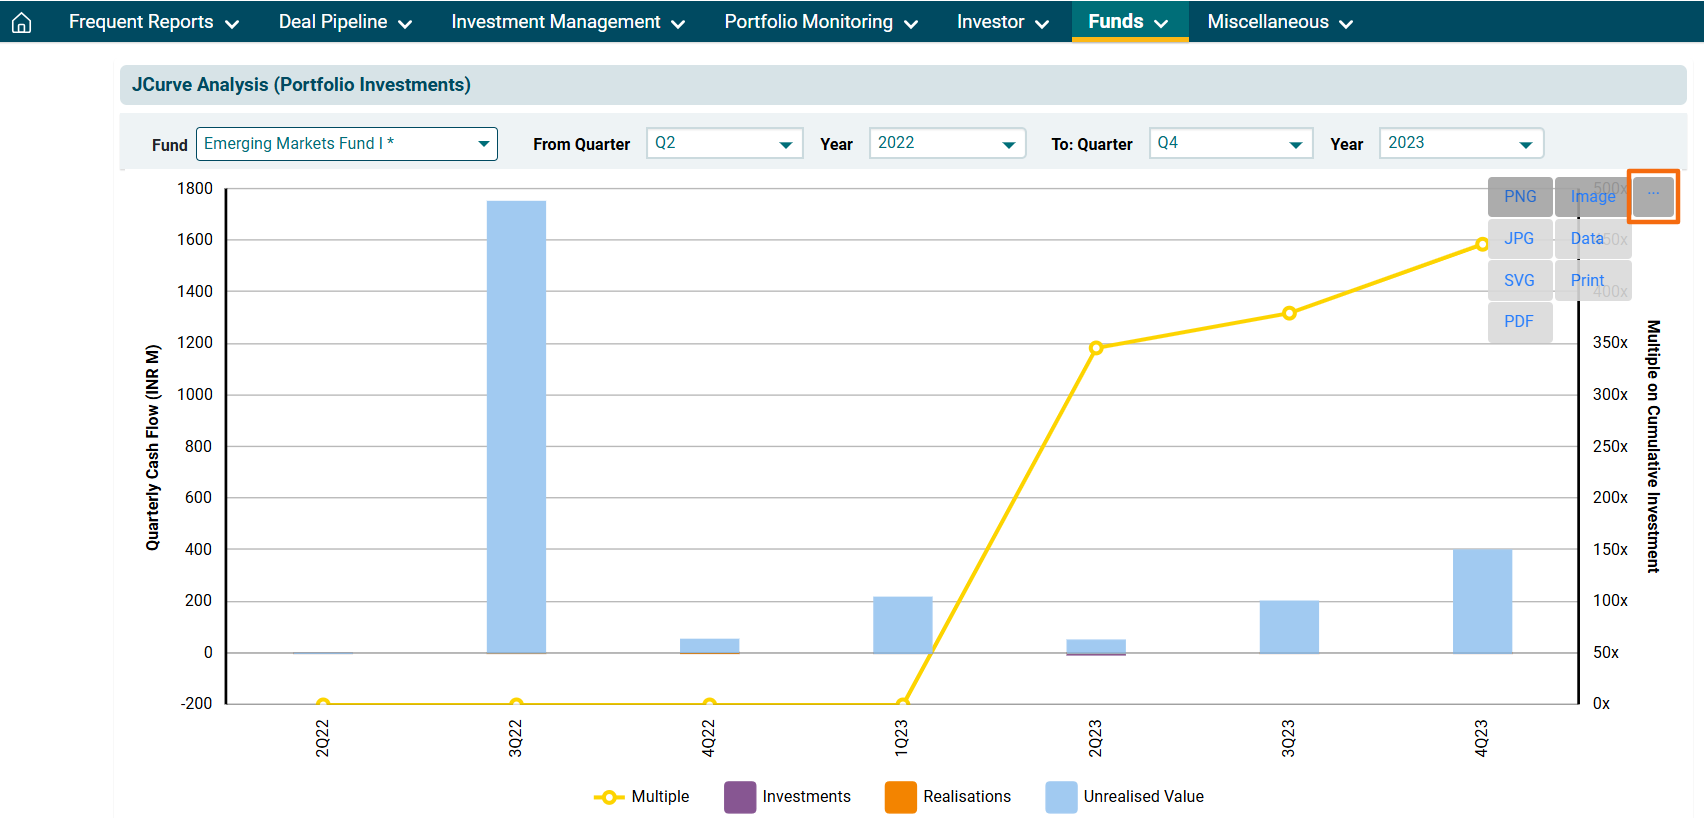Expand the Portfolio Monitoring menu

tap(820, 22)
